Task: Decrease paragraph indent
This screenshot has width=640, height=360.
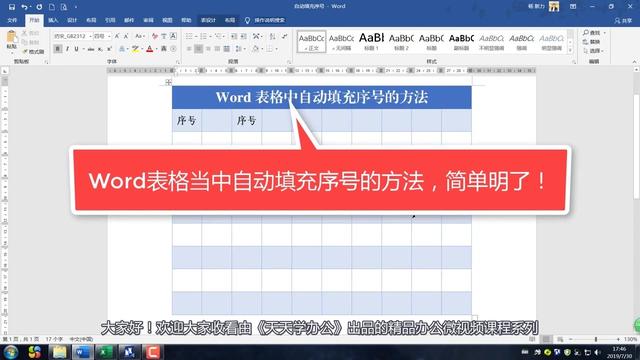Action: point(234,36)
